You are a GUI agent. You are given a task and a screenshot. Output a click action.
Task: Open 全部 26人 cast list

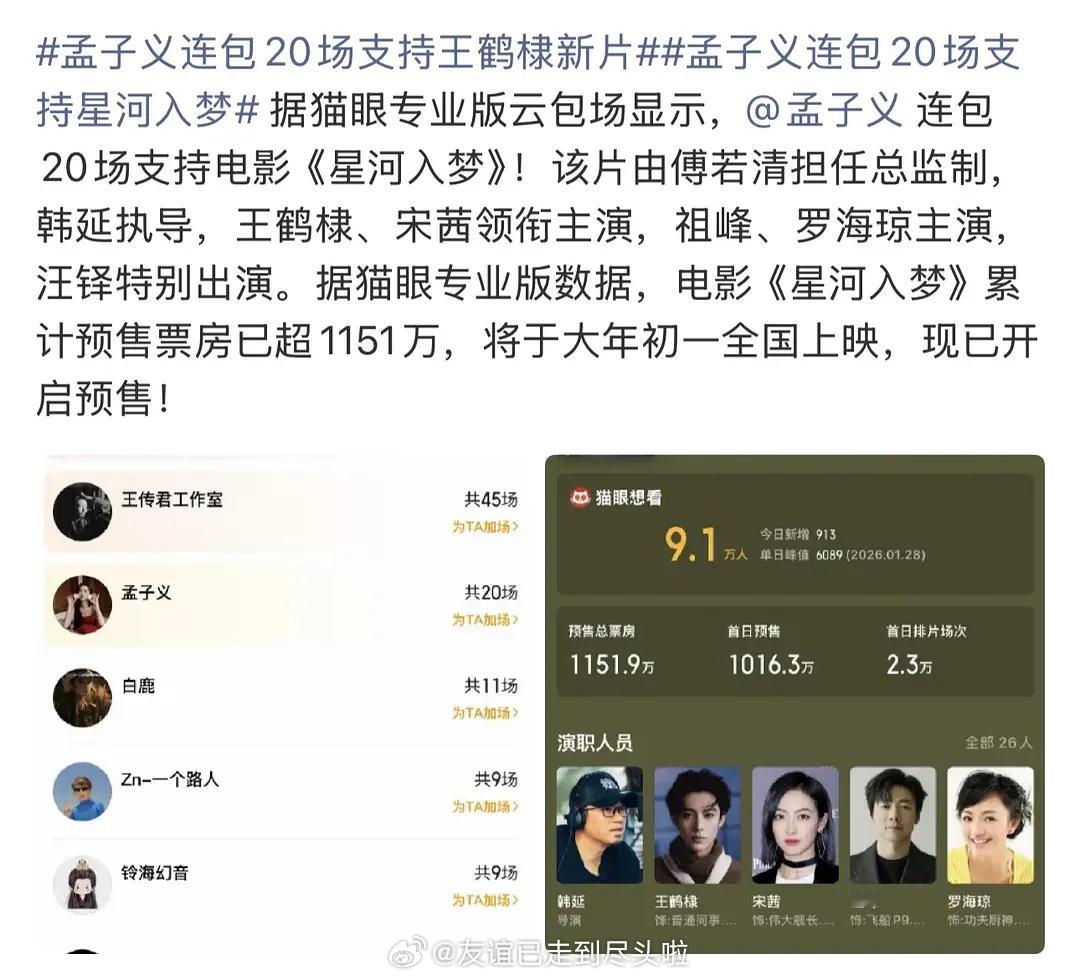pyautogui.click(x=999, y=742)
